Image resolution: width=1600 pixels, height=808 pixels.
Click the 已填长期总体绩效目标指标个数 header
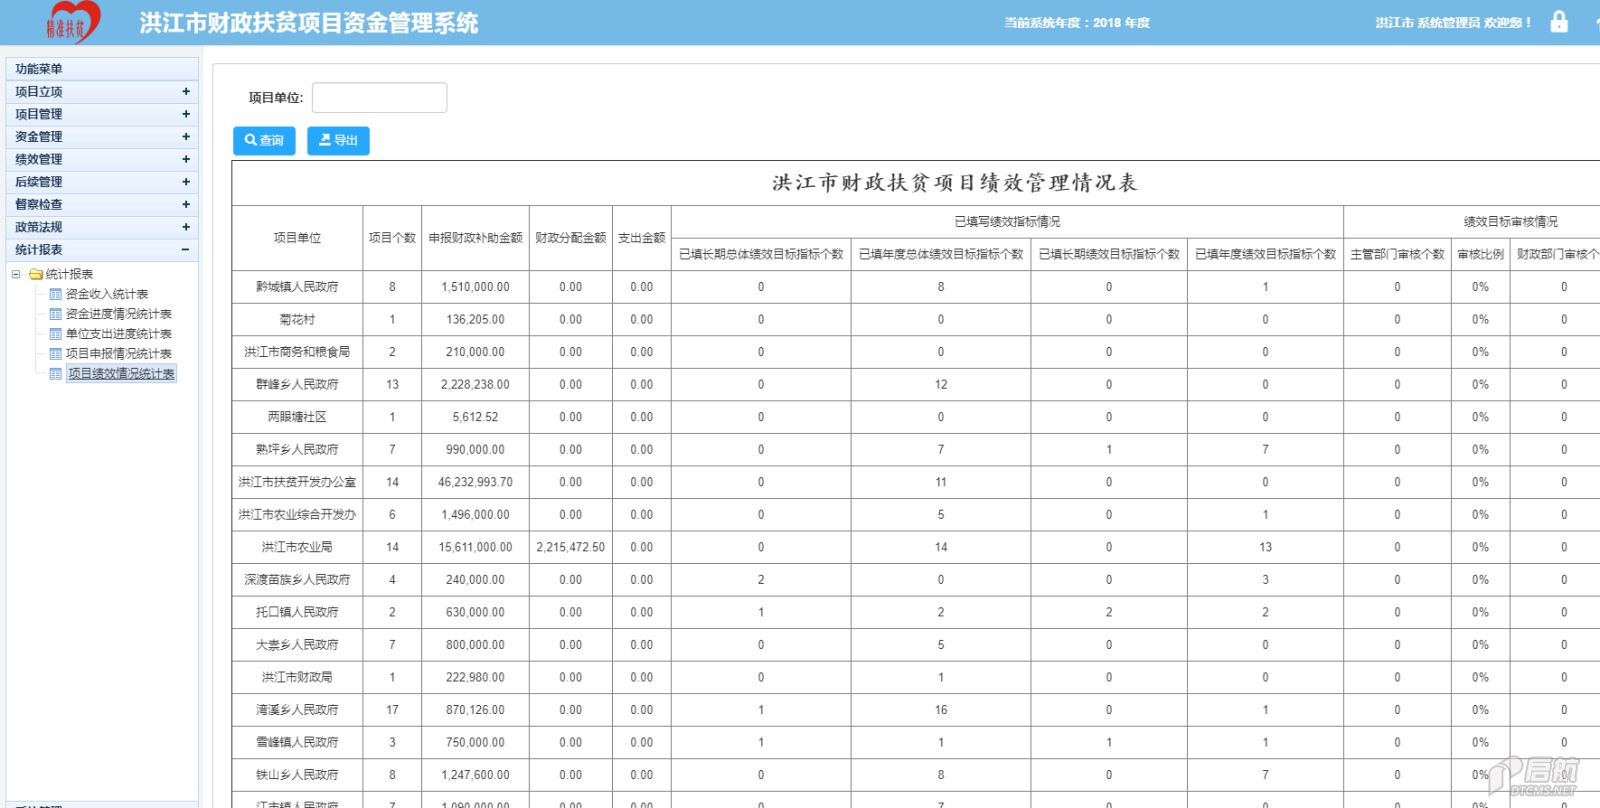pyautogui.click(x=761, y=254)
